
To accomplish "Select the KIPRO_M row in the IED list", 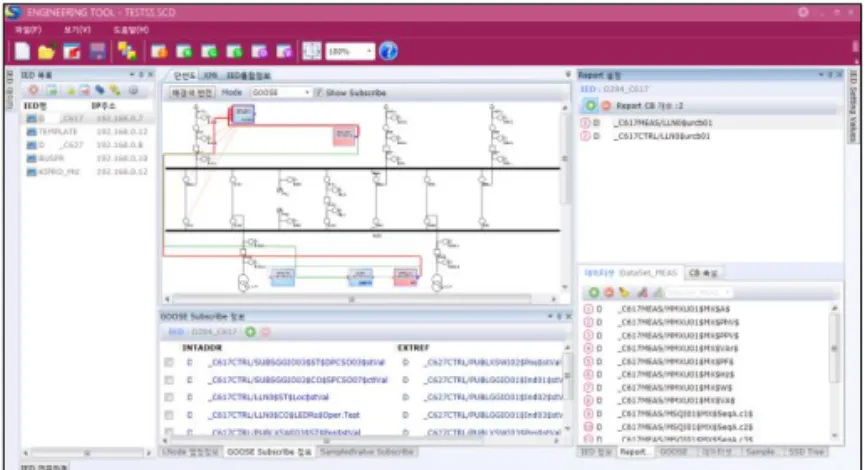I will coord(87,172).
